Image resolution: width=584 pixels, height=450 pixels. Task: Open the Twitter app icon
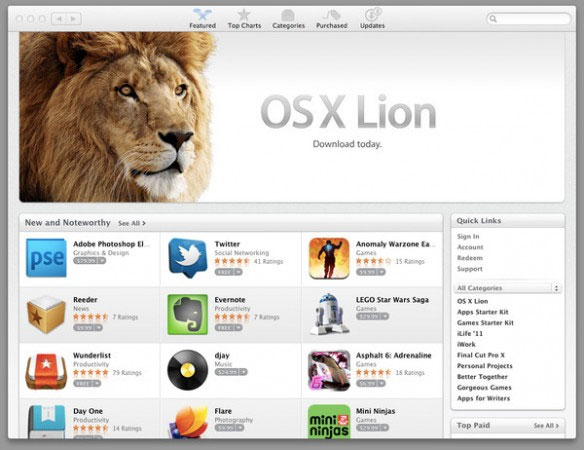pos(188,258)
